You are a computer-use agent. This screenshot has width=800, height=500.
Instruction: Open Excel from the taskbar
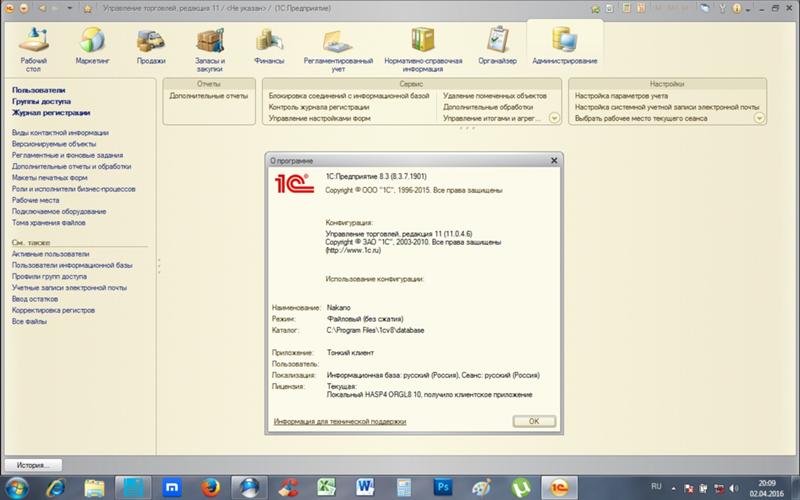(327, 488)
